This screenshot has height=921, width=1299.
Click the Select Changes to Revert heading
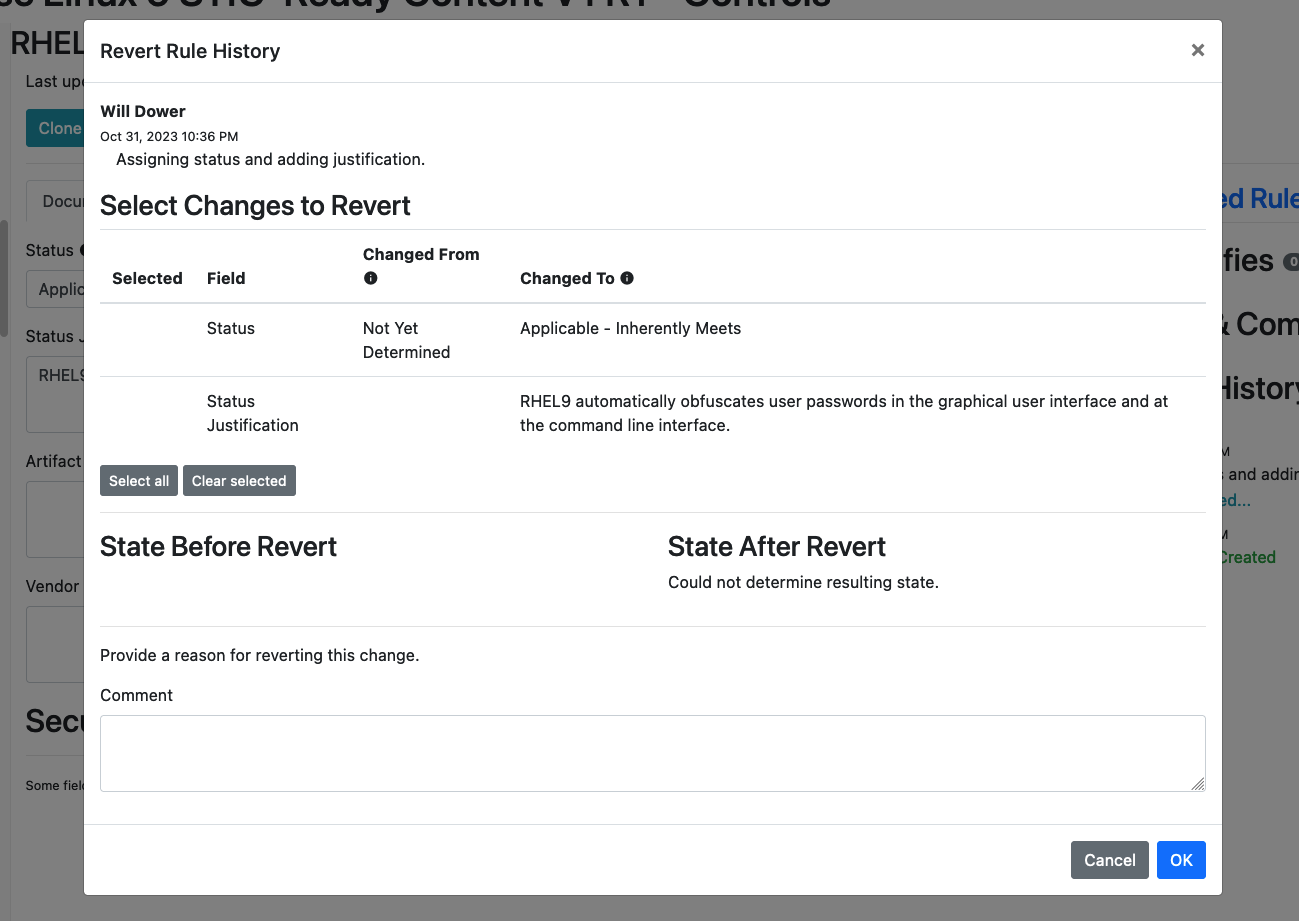click(x=256, y=205)
